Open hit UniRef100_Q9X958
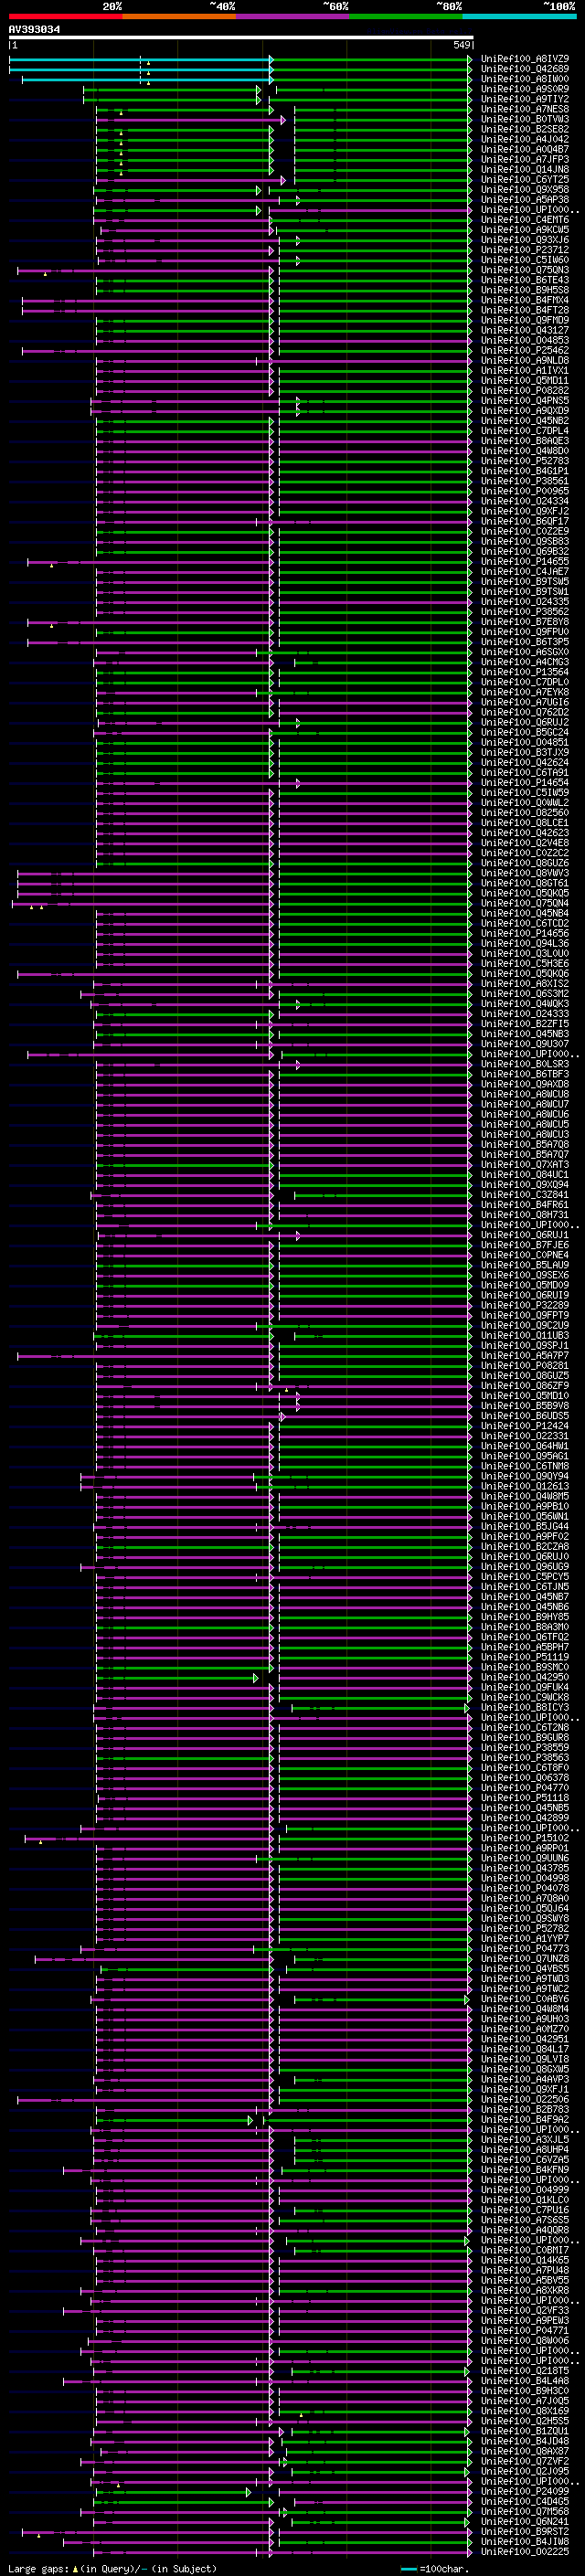The image size is (585, 2576). (x=525, y=189)
